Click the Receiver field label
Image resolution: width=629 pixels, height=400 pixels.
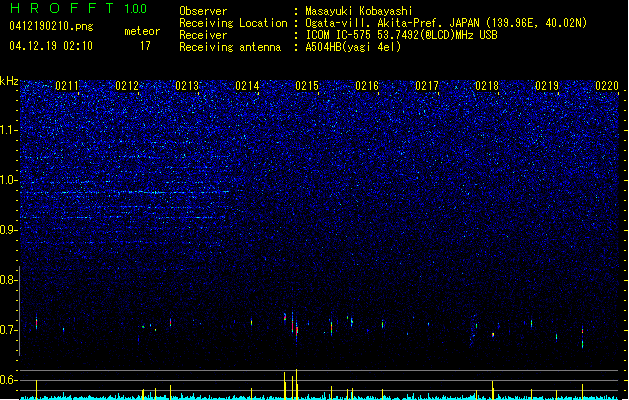(x=203, y=35)
